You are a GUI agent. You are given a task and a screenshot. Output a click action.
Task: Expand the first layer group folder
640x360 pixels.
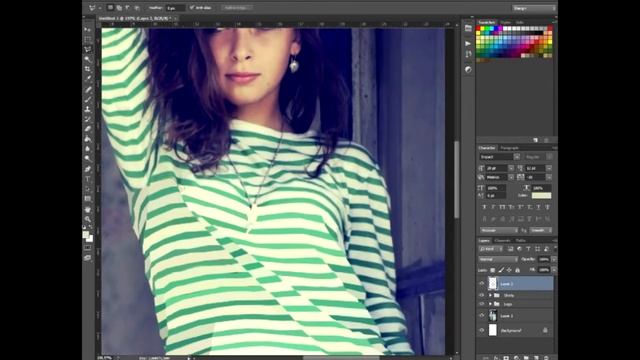point(490,295)
